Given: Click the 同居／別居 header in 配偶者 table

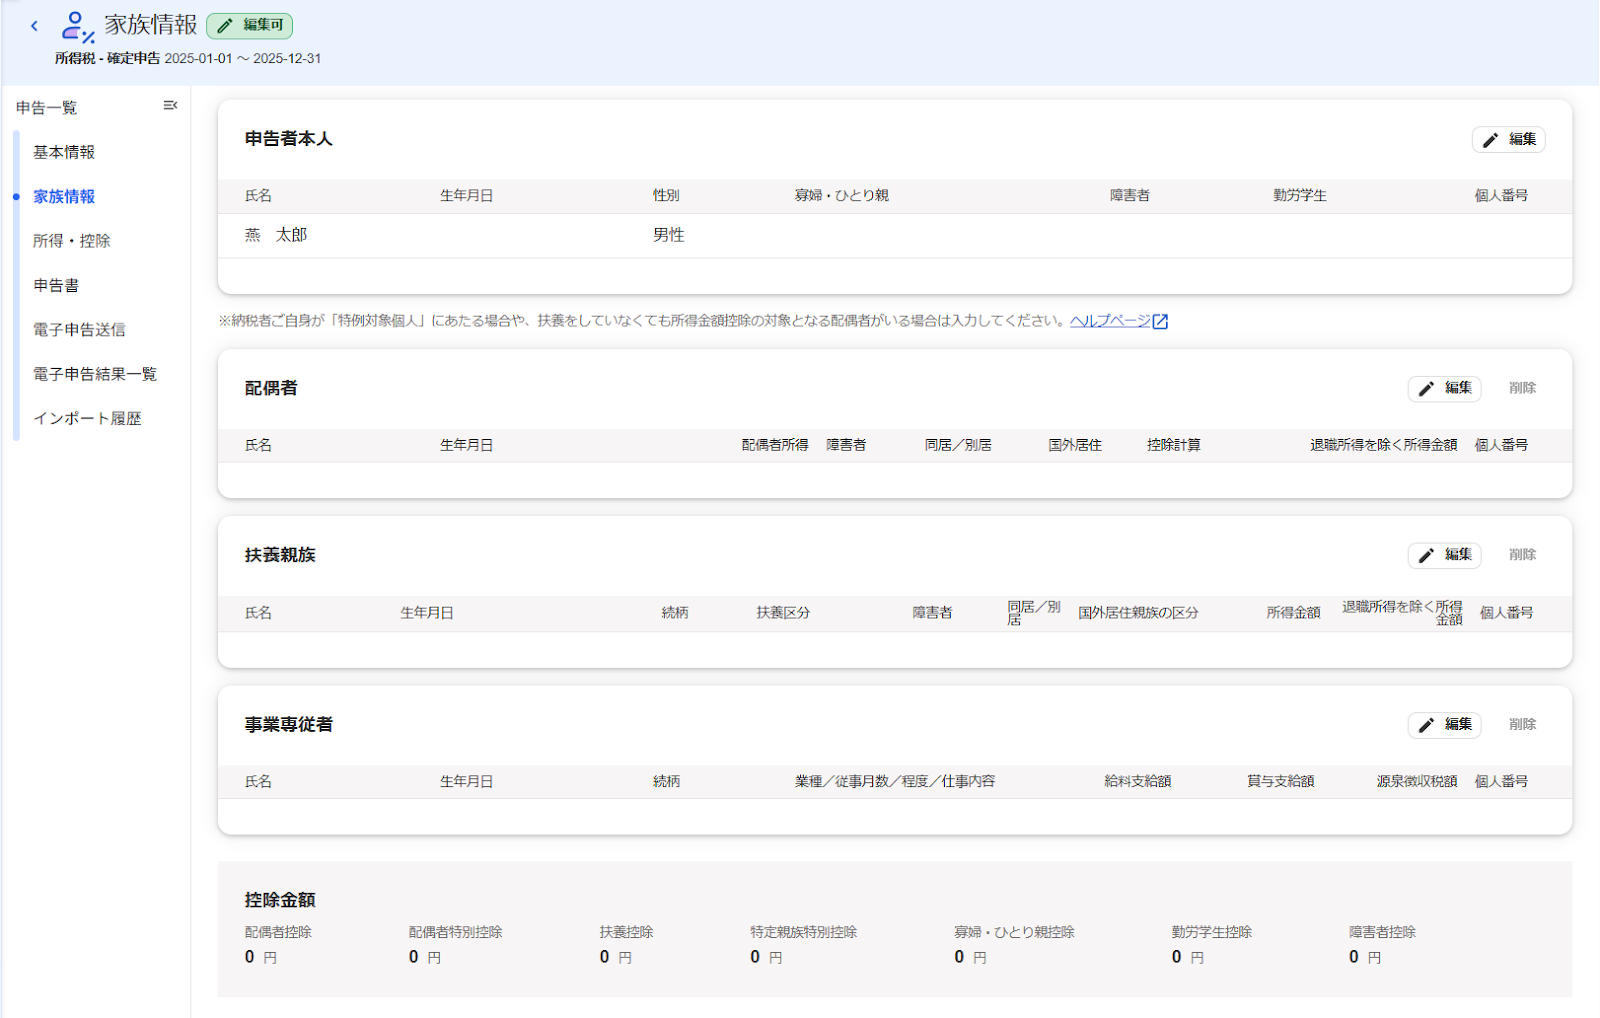Looking at the screenshot, I should click(958, 445).
